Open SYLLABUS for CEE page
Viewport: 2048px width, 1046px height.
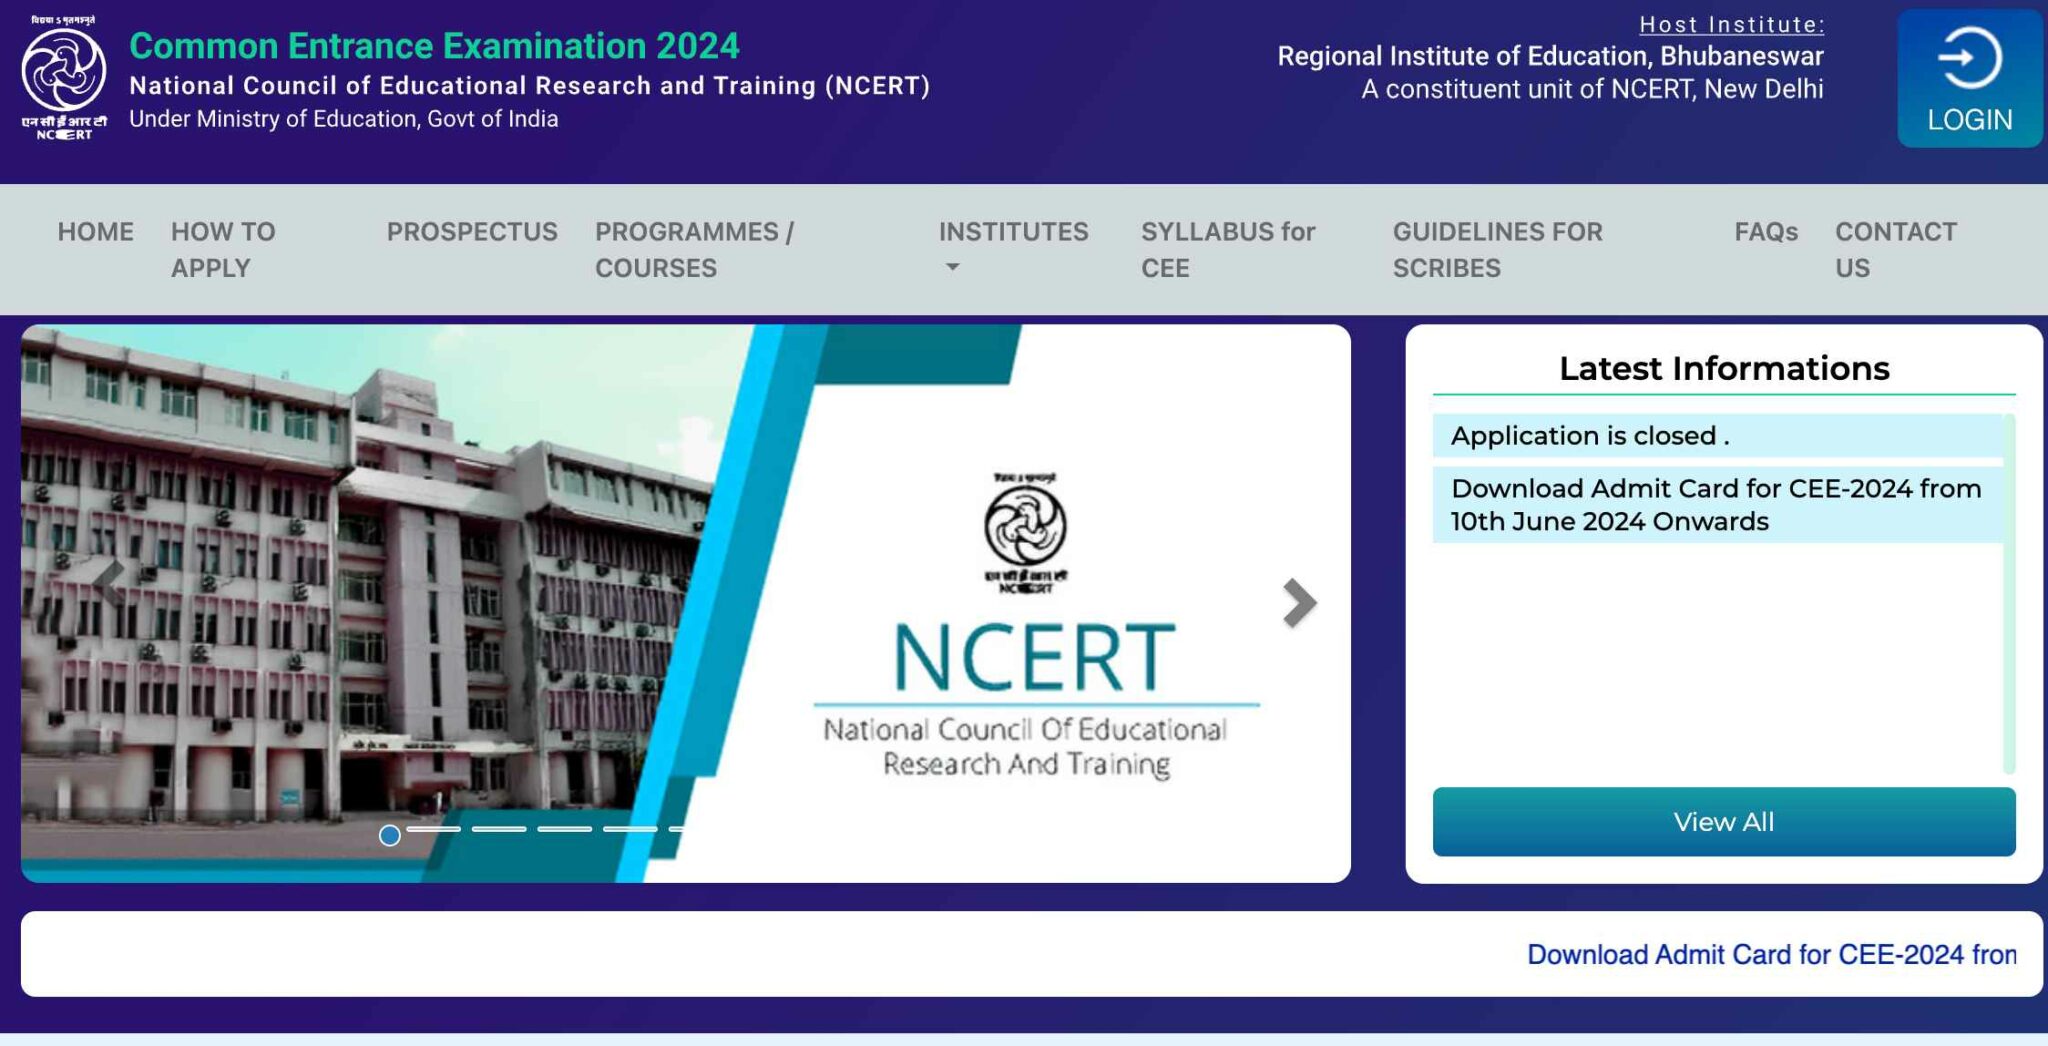[1228, 250]
